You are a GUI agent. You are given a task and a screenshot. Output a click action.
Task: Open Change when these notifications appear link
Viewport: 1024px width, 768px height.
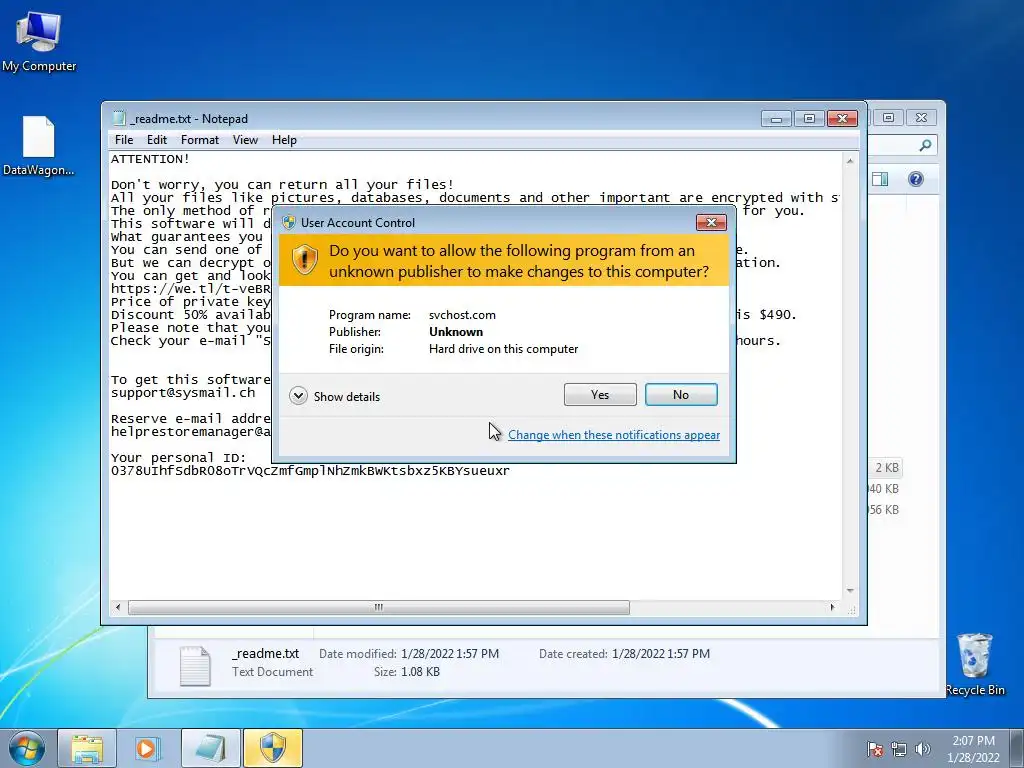coord(614,435)
